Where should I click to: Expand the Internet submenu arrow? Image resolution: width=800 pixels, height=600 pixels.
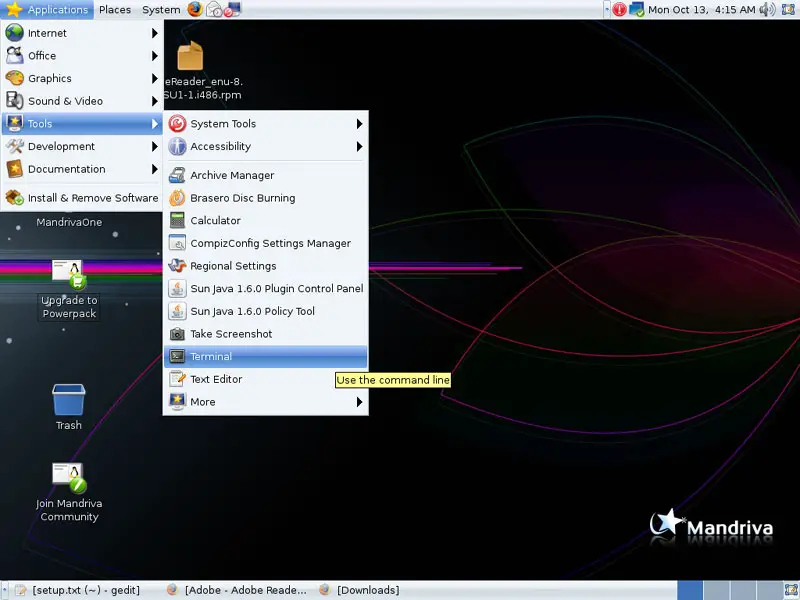click(x=155, y=33)
